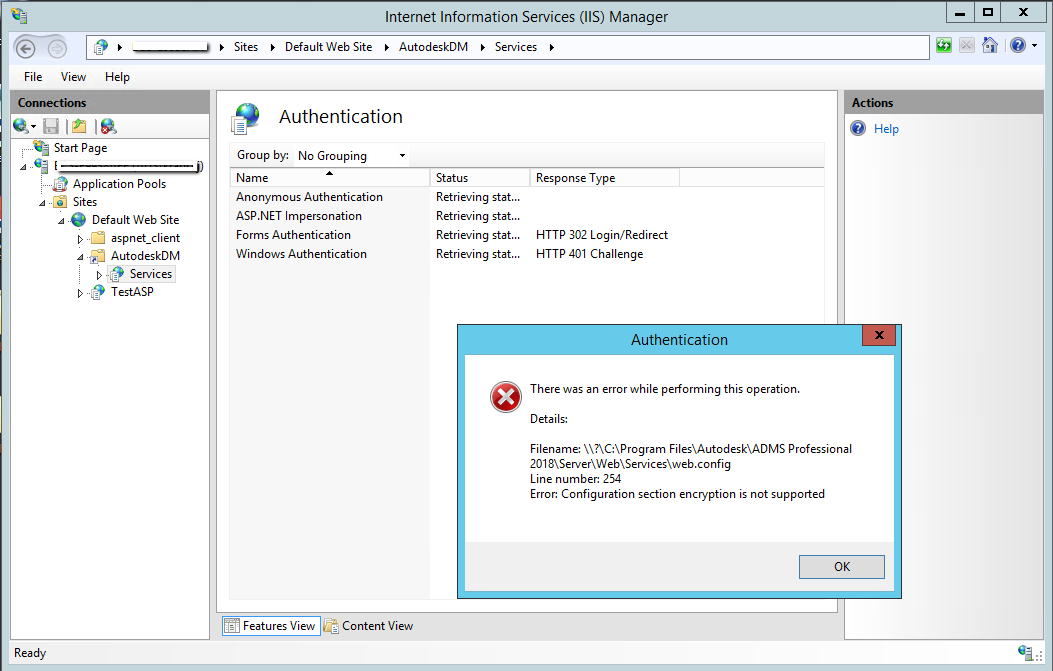Viewport: 1053px width, 671px height.
Task: Collapse the Sites node
Action: [x=42, y=202]
